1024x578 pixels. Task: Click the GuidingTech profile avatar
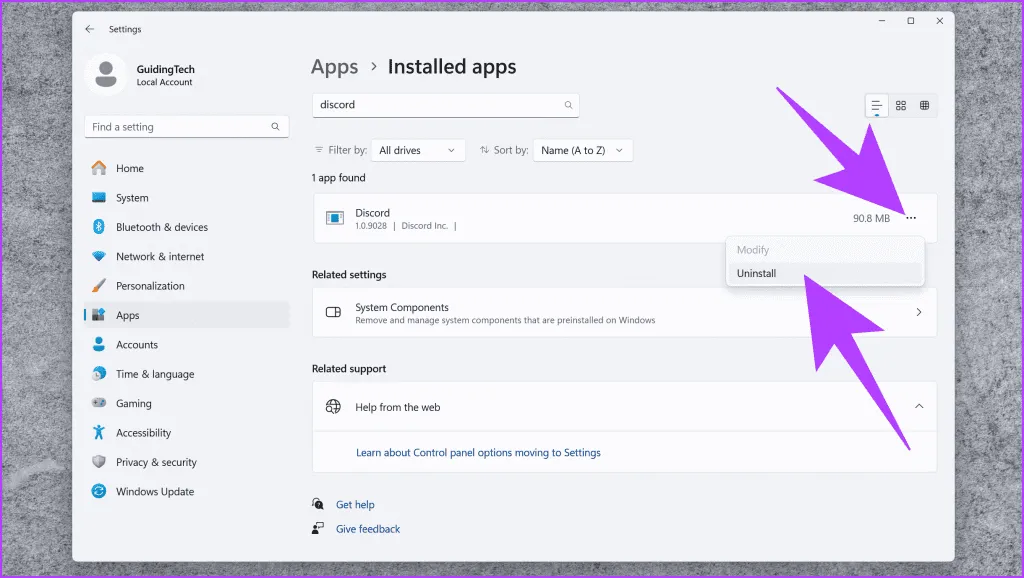(106, 75)
